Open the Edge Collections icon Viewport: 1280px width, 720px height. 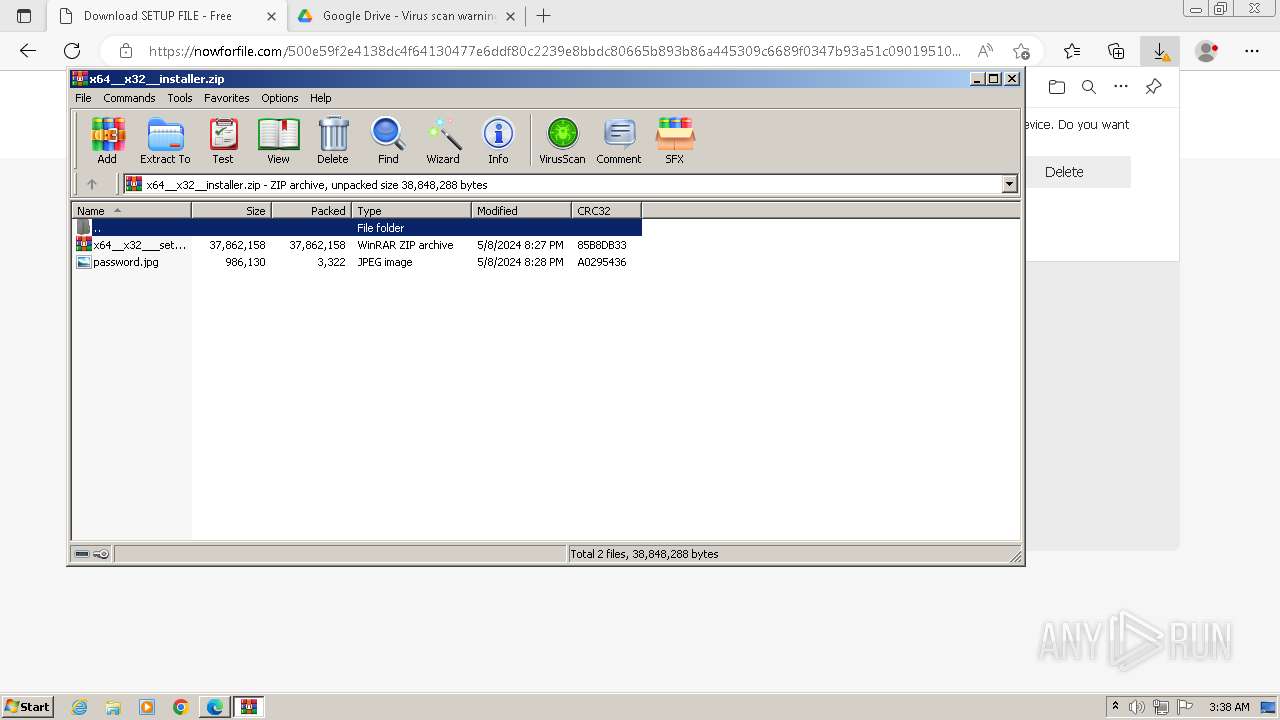click(1116, 51)
